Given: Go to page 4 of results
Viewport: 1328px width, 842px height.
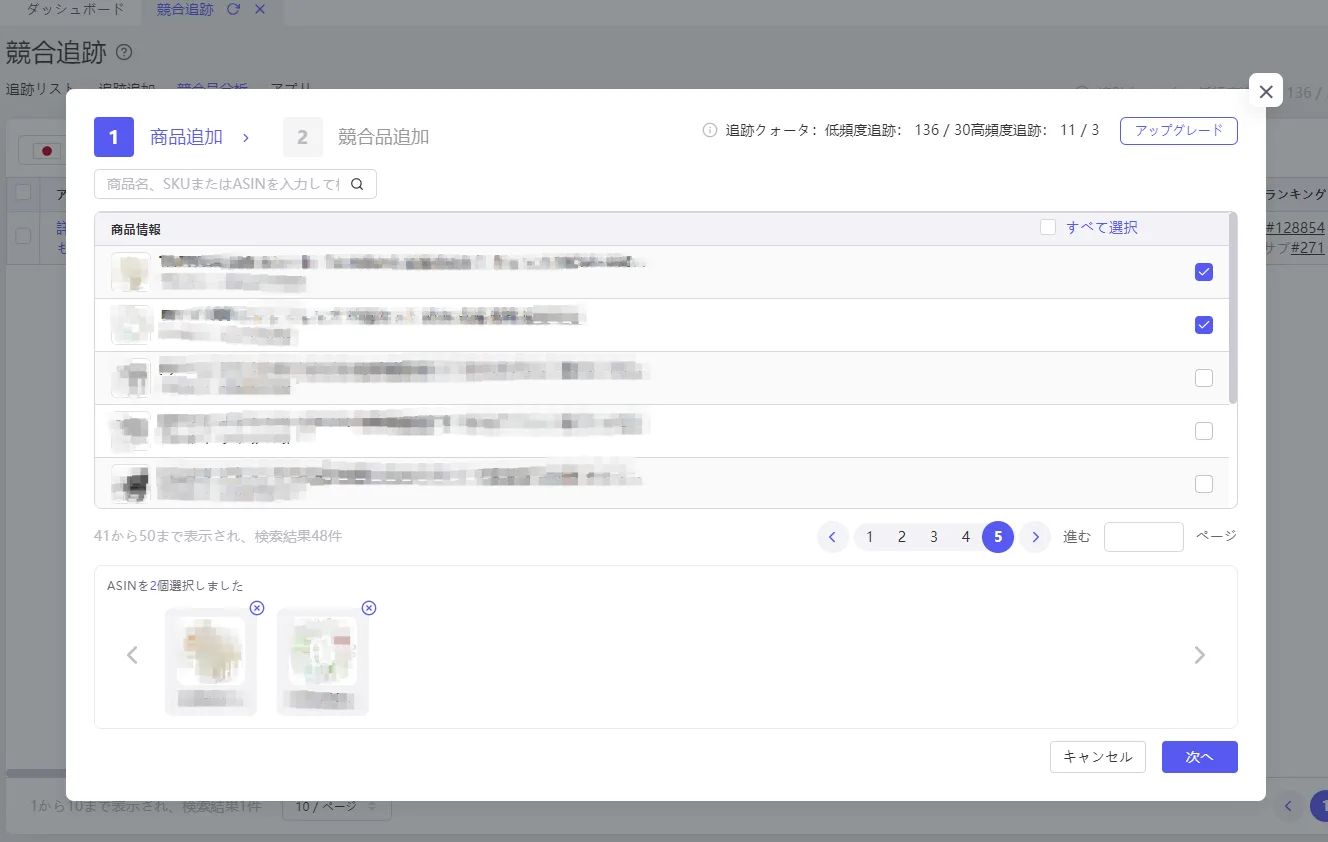Looking at the screenshot, I should (x=966, y=537).
